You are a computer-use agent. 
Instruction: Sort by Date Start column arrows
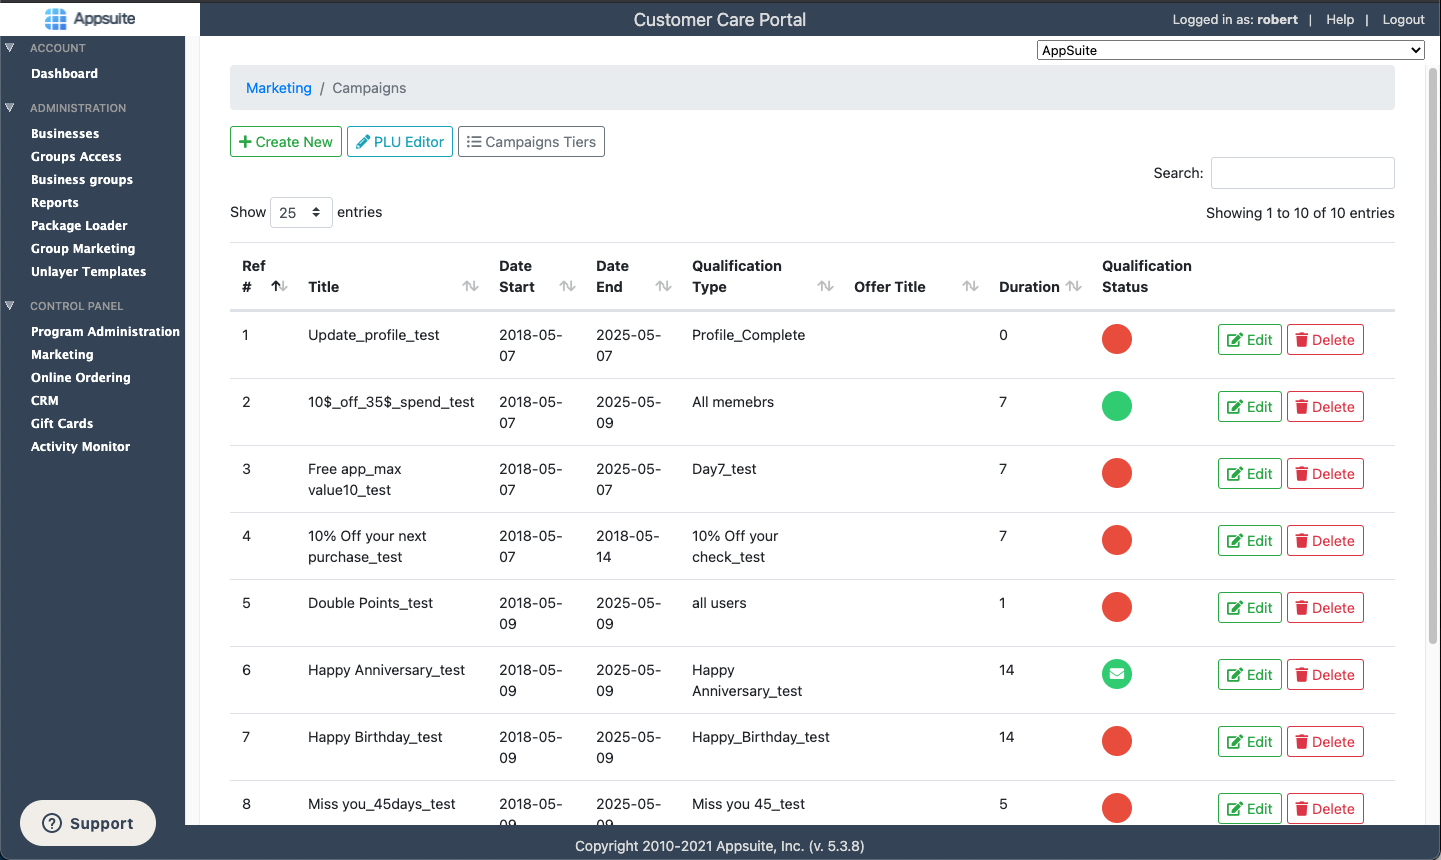(x=567, y=287)
